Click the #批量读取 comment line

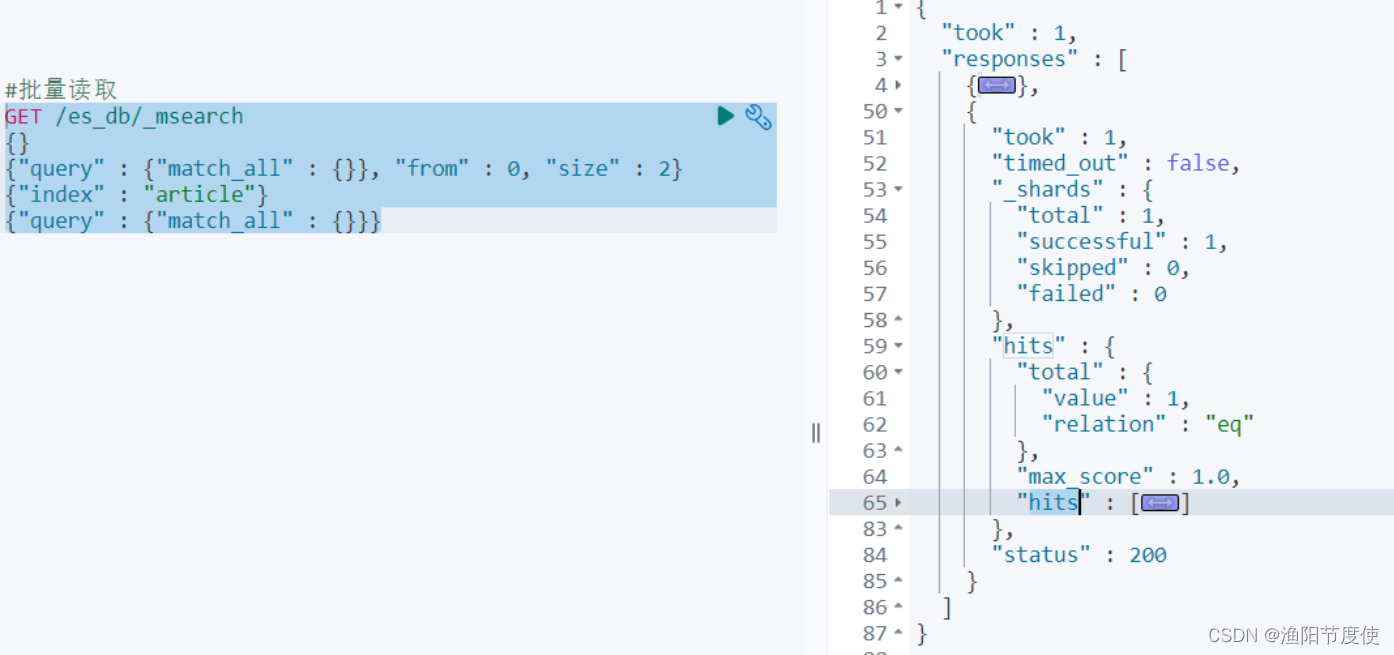click(62, 90)
